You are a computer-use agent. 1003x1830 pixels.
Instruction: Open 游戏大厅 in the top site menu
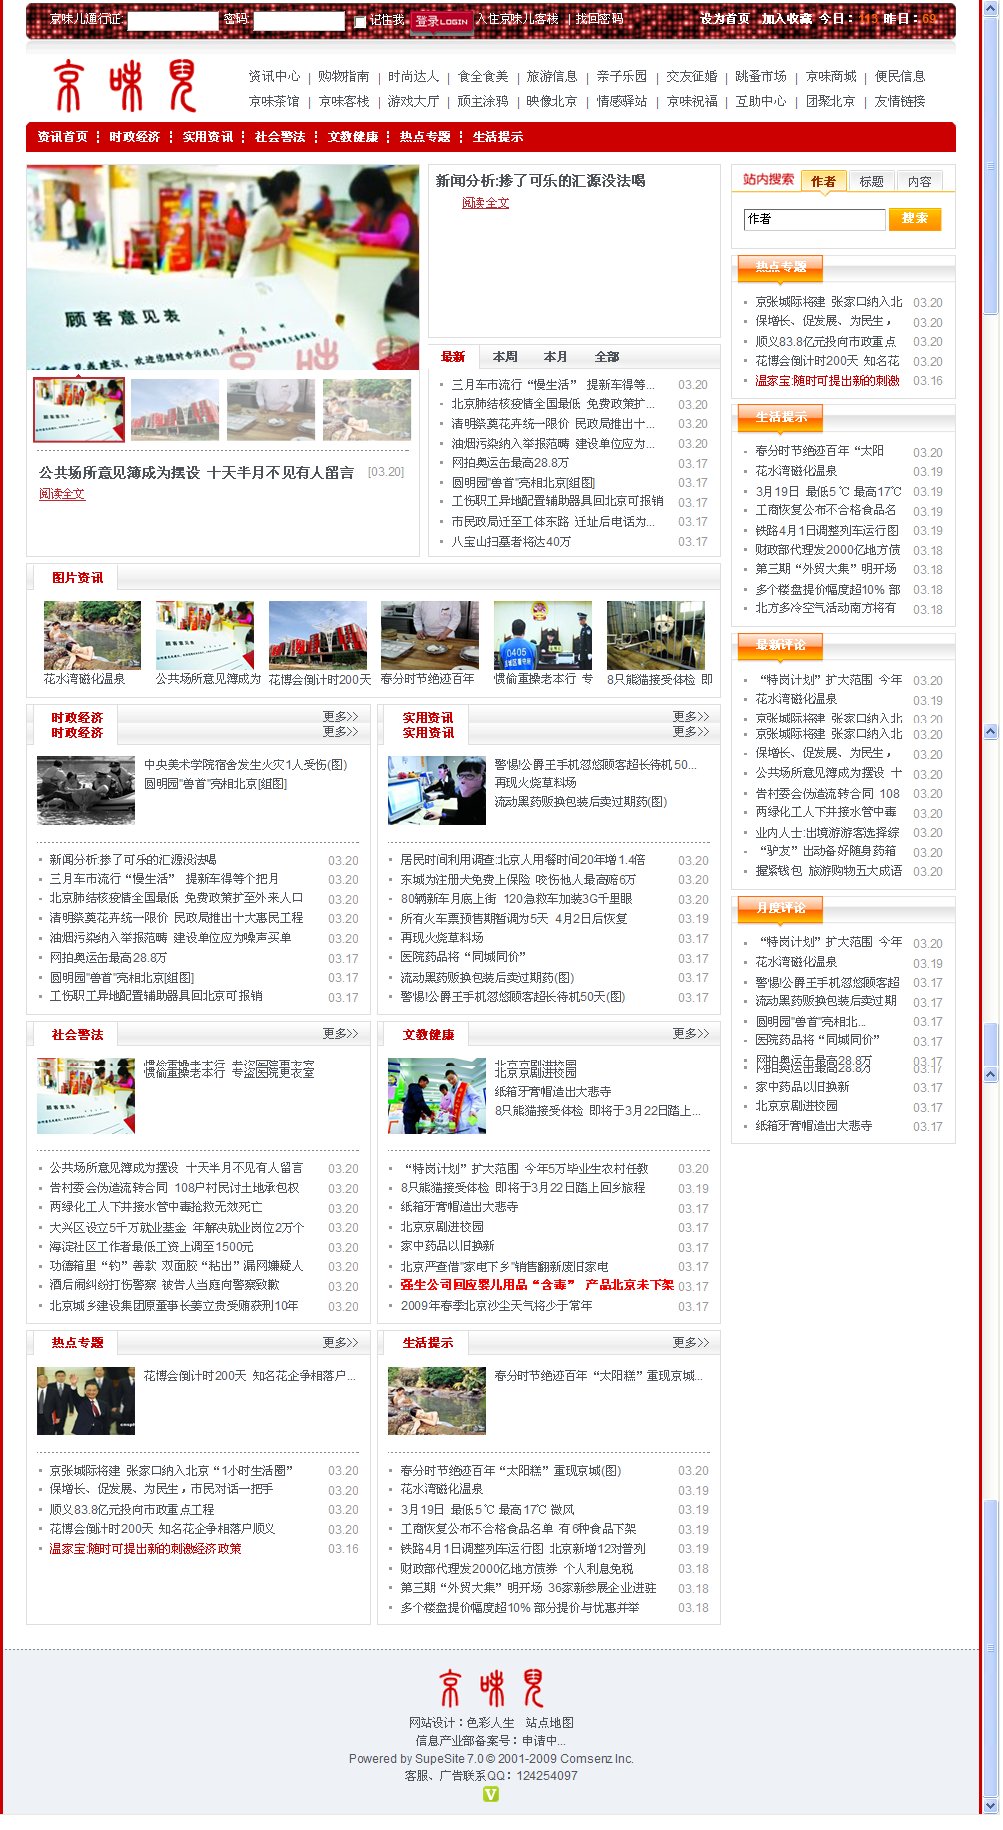[x=413, y=101]
